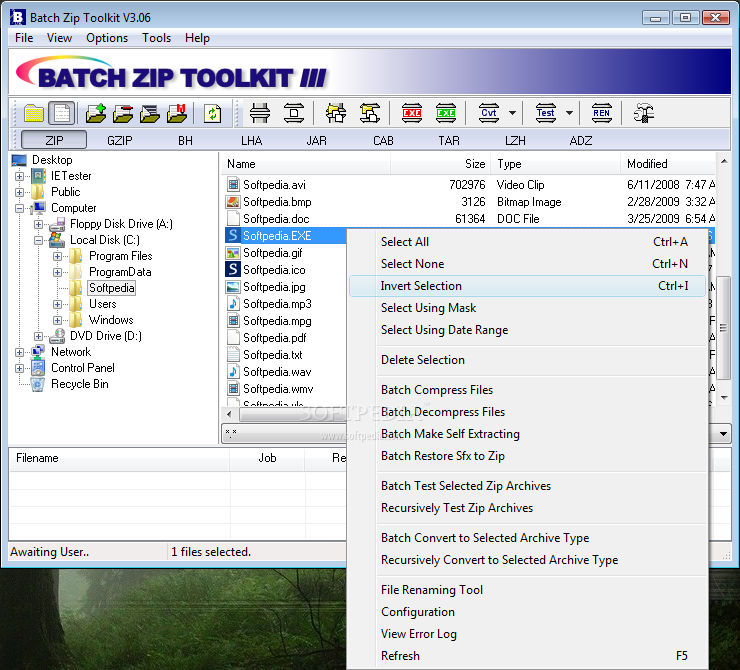Image resolution: width=740 pixels, height=670 pixels.
Task: Select CAB archive type
Action: 383,141
